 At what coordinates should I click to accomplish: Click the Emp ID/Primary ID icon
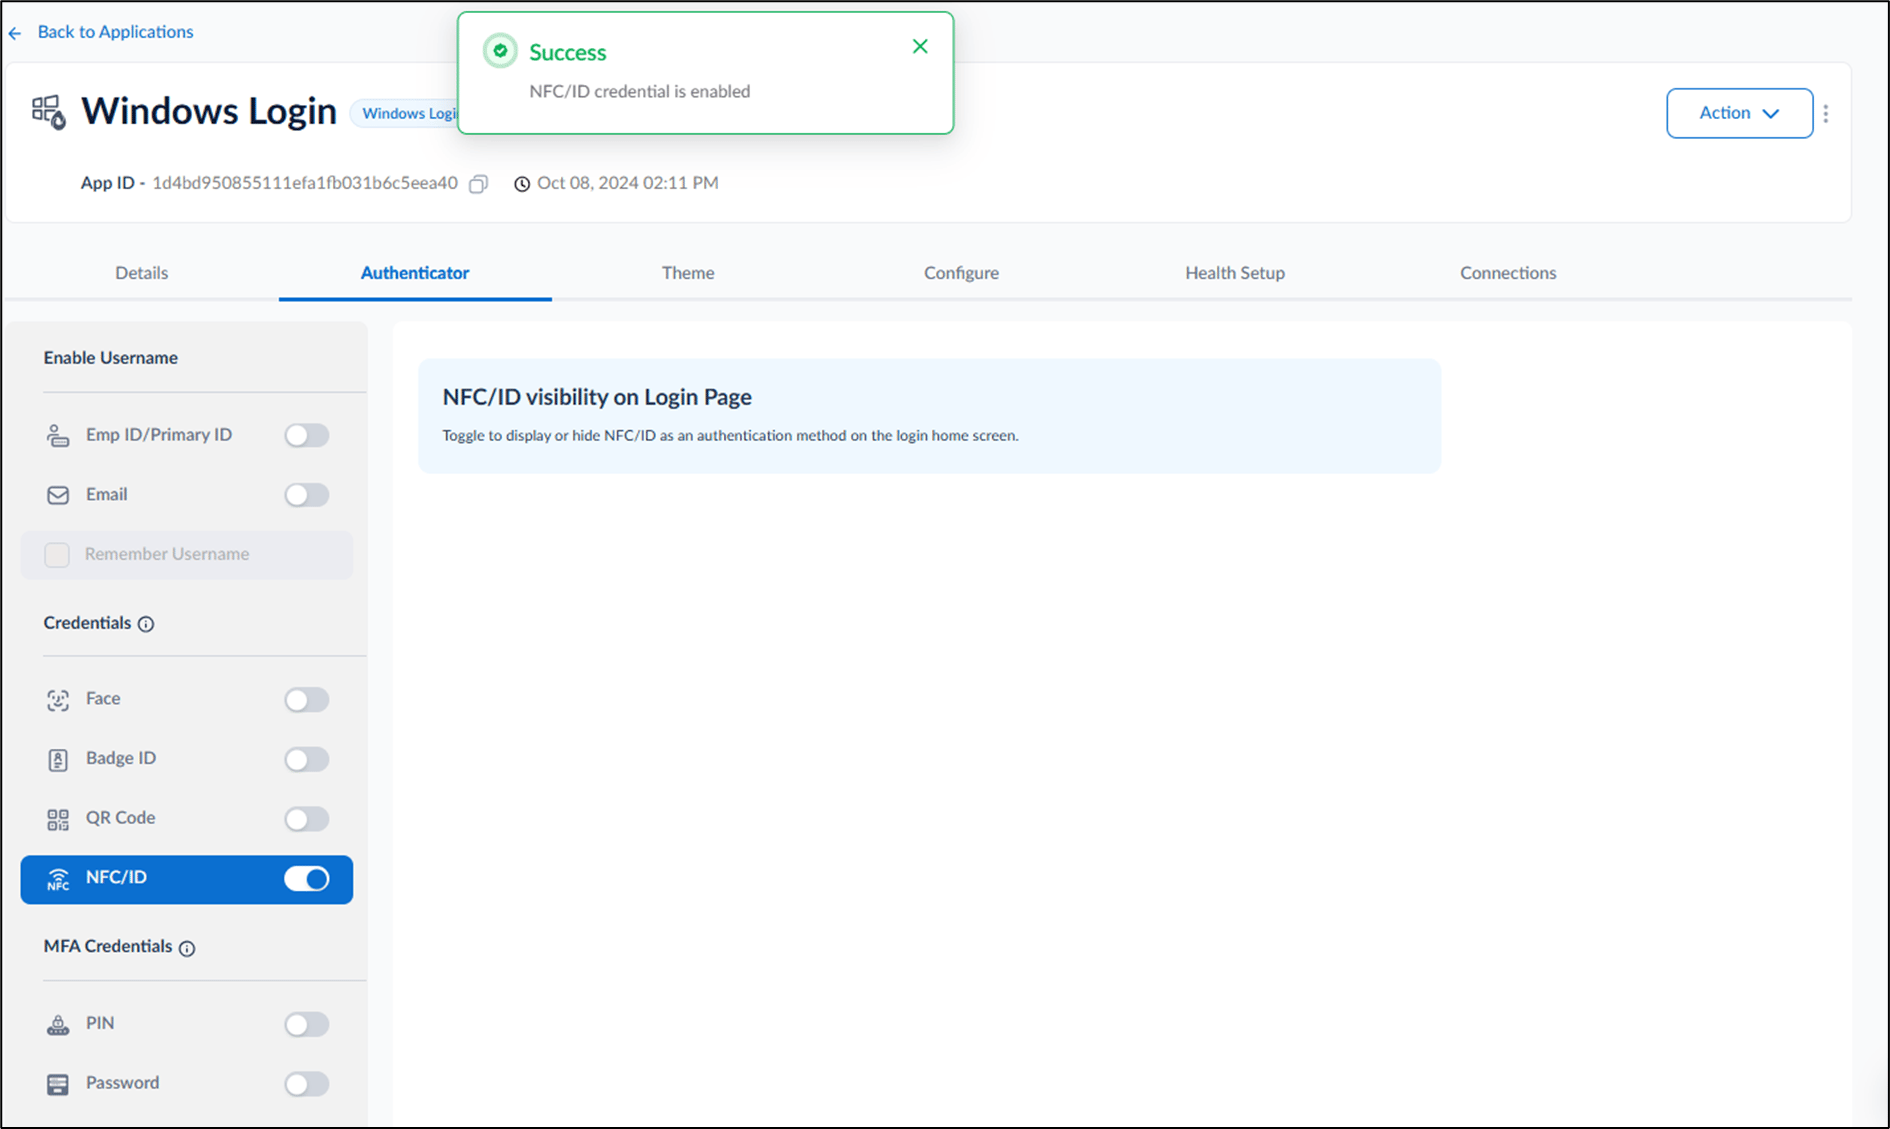coord(58,435)
